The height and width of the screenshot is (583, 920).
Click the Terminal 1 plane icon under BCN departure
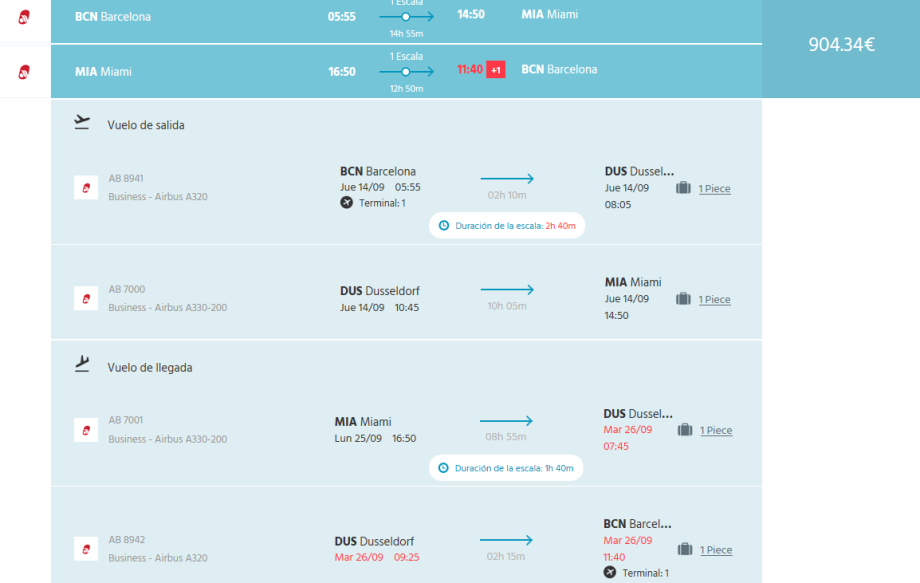point(347,203)
